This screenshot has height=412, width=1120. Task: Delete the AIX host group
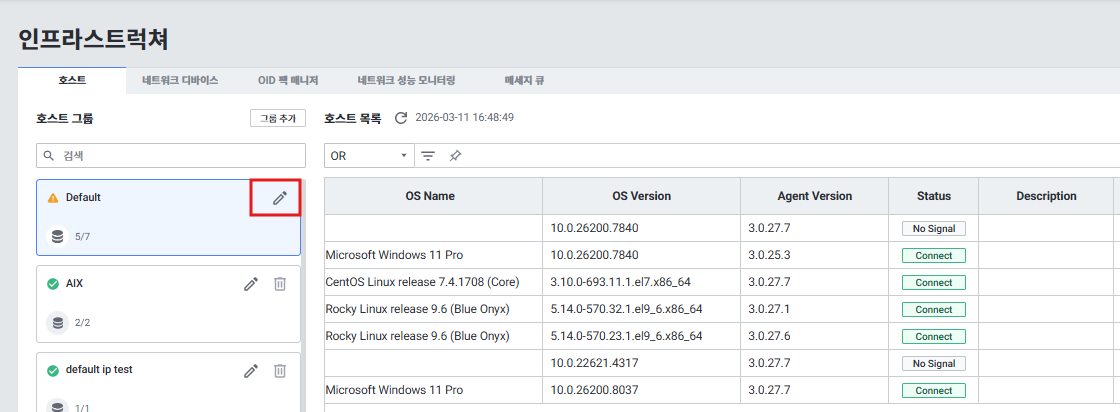(280, 284)
